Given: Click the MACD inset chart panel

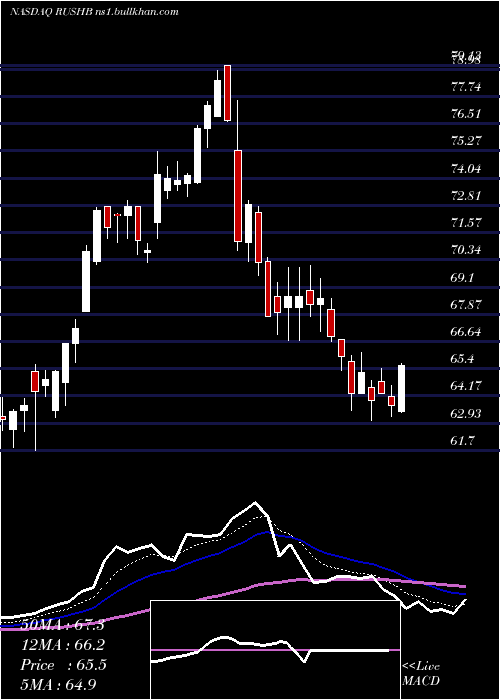Looking at the screenshot, I should point(275,650).
